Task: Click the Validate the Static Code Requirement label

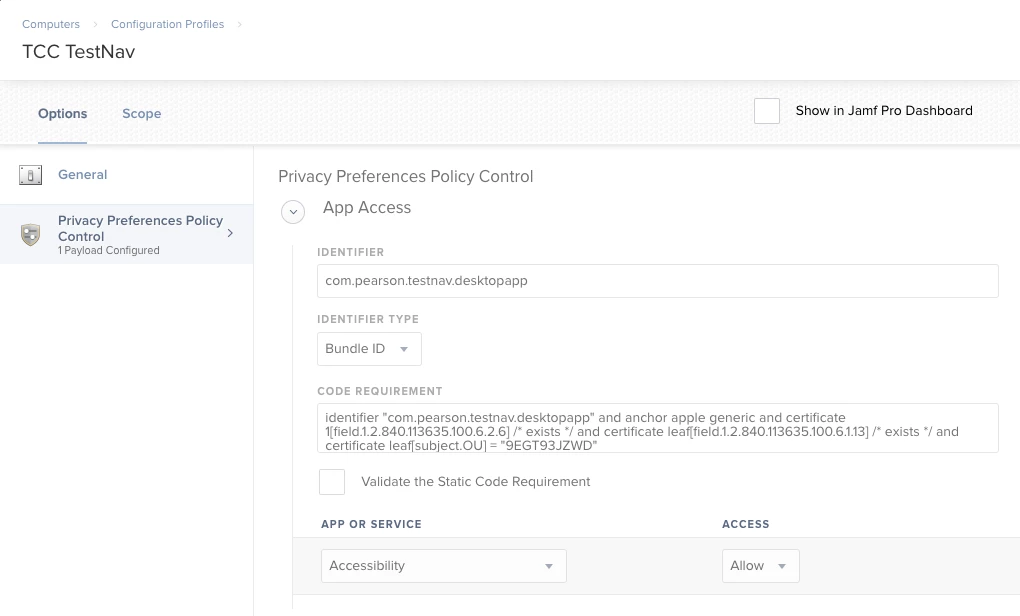Action: tap(476, 482)
